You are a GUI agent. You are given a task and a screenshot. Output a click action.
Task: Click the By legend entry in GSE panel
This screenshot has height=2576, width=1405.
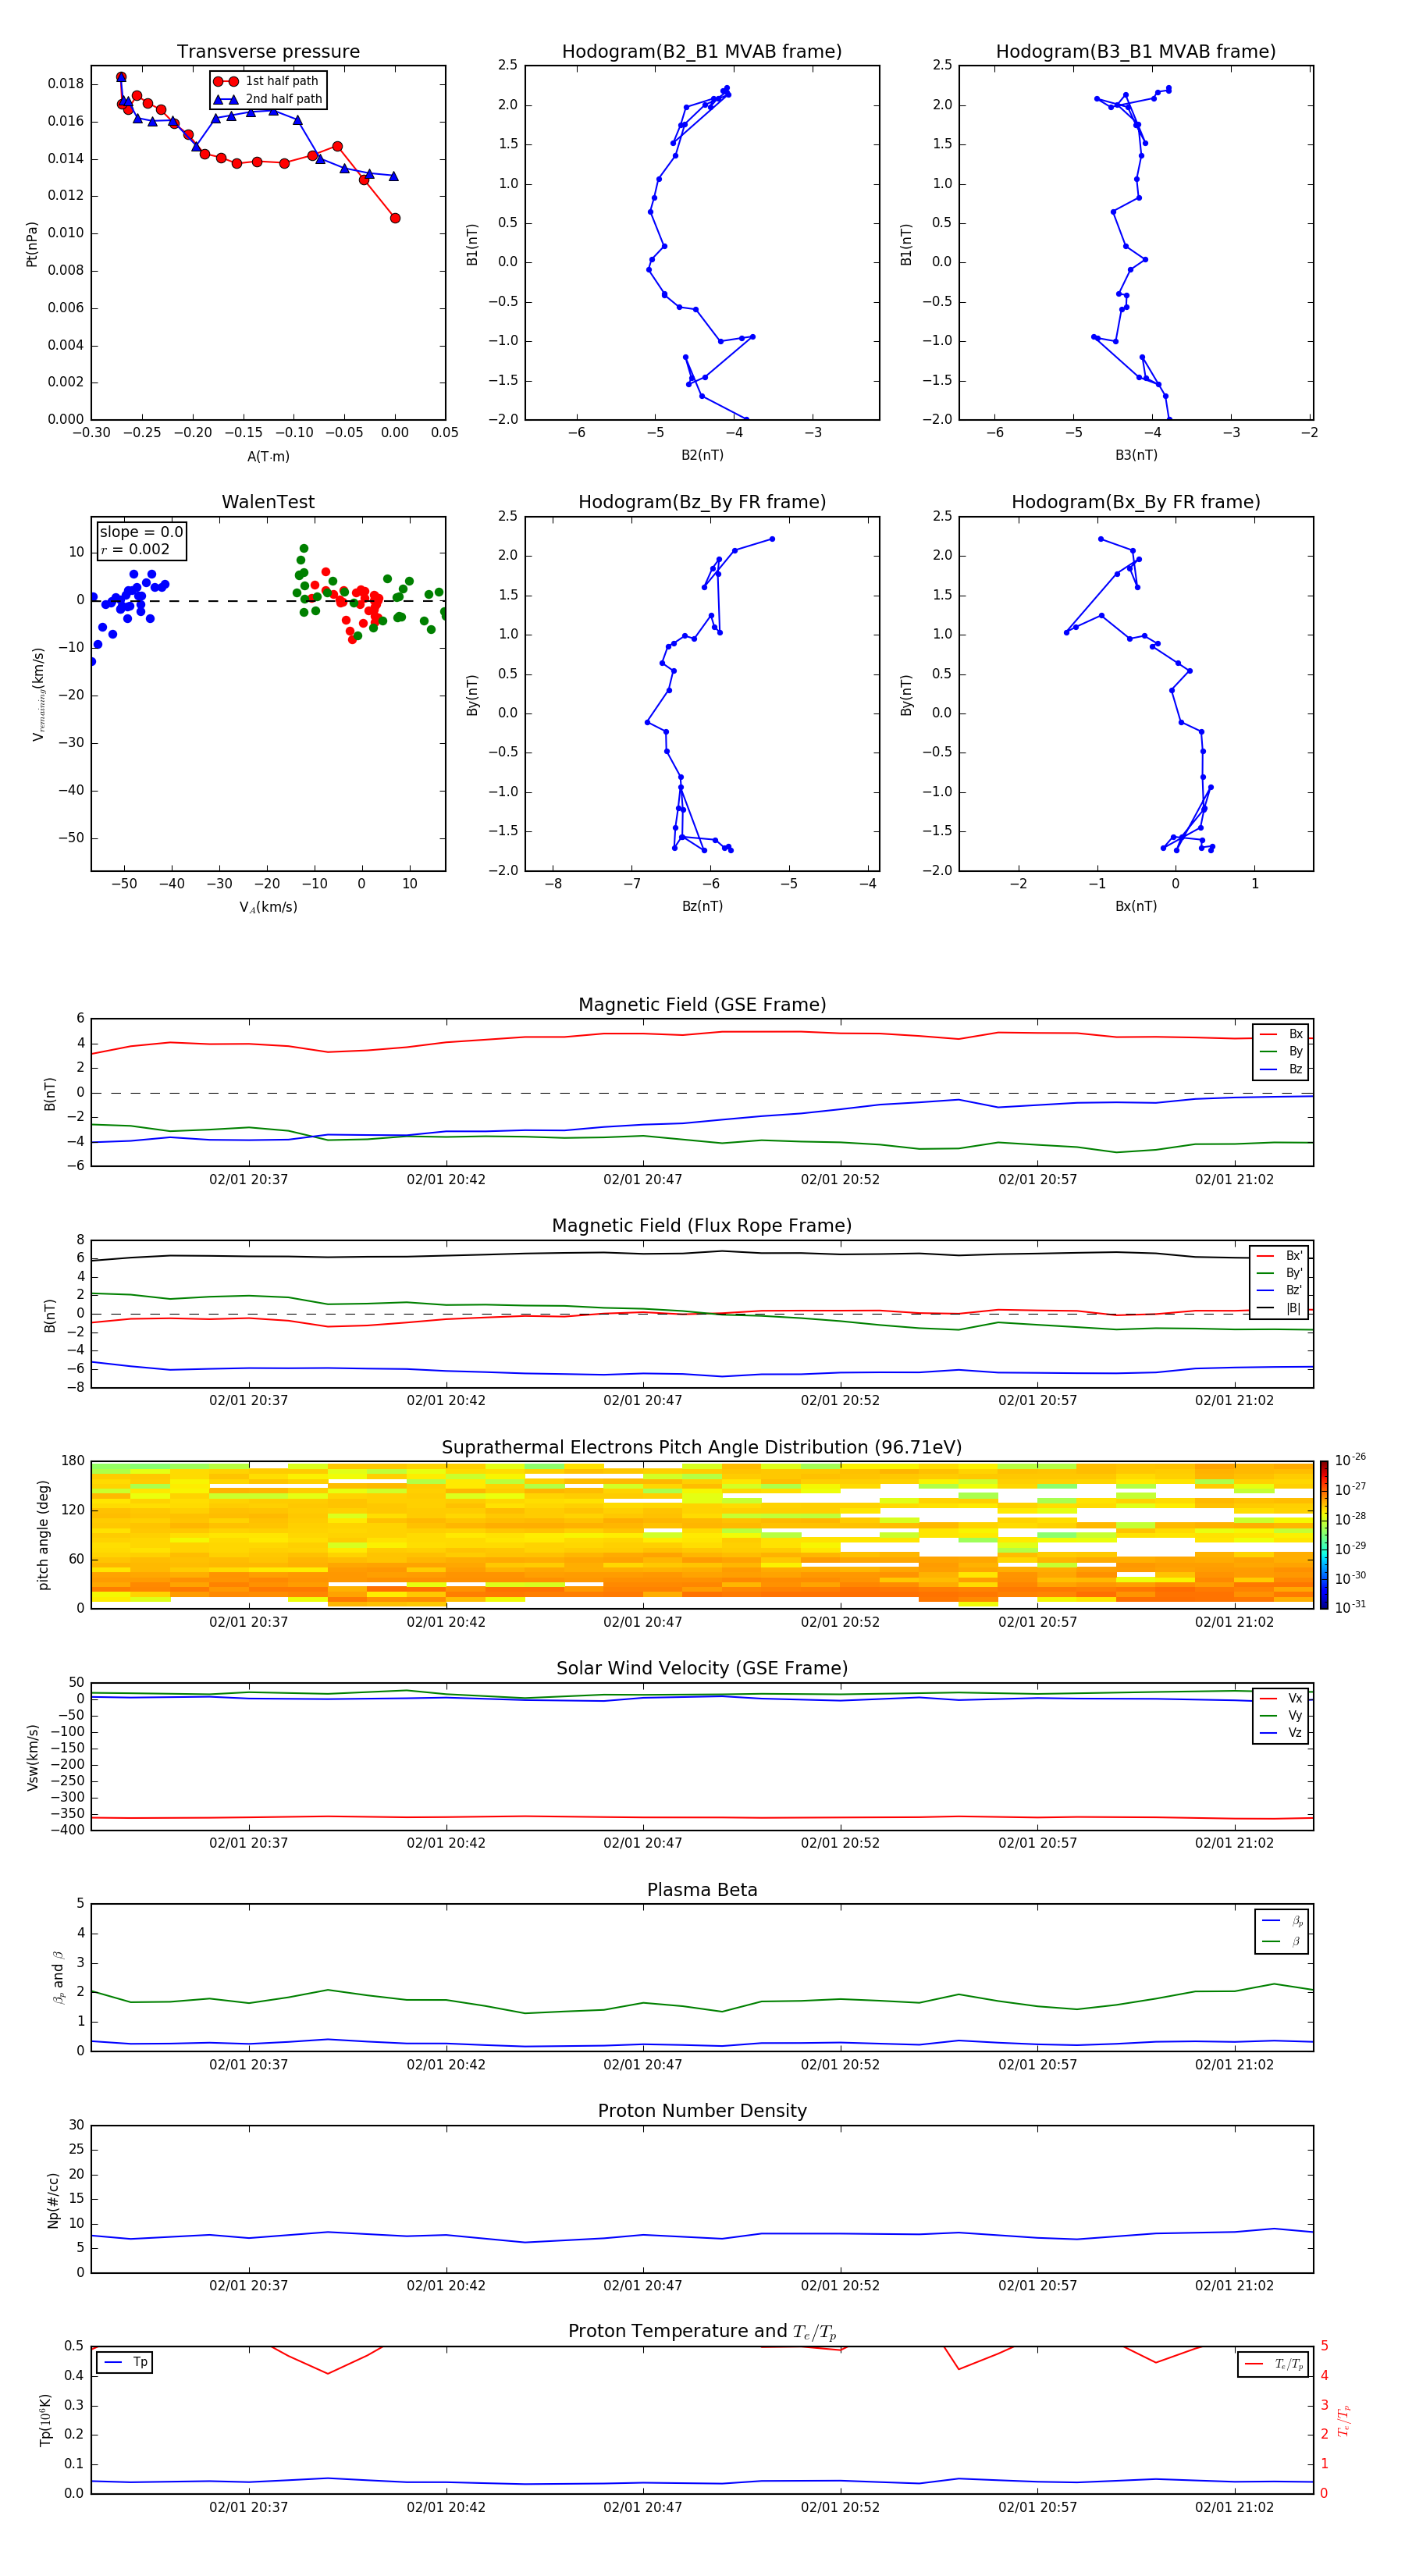click(1281, 1051)
